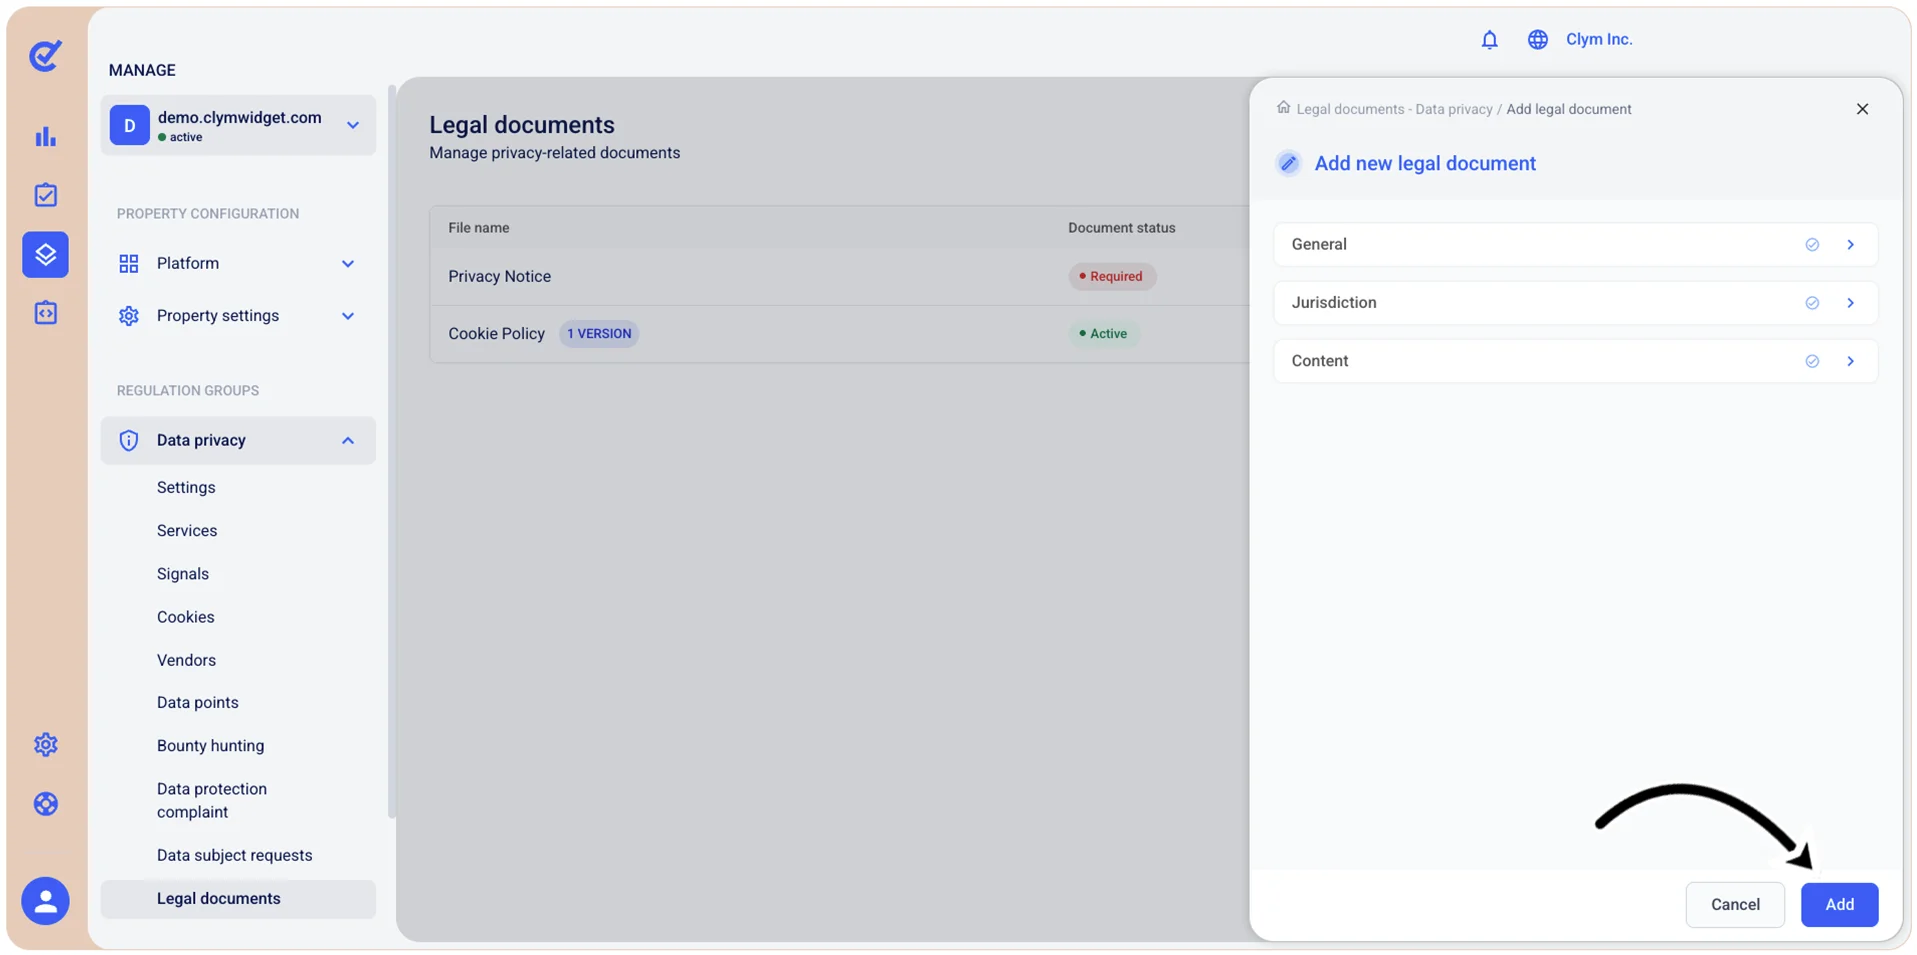
Task: Click the Required status badge
Action: [1112, 276]
